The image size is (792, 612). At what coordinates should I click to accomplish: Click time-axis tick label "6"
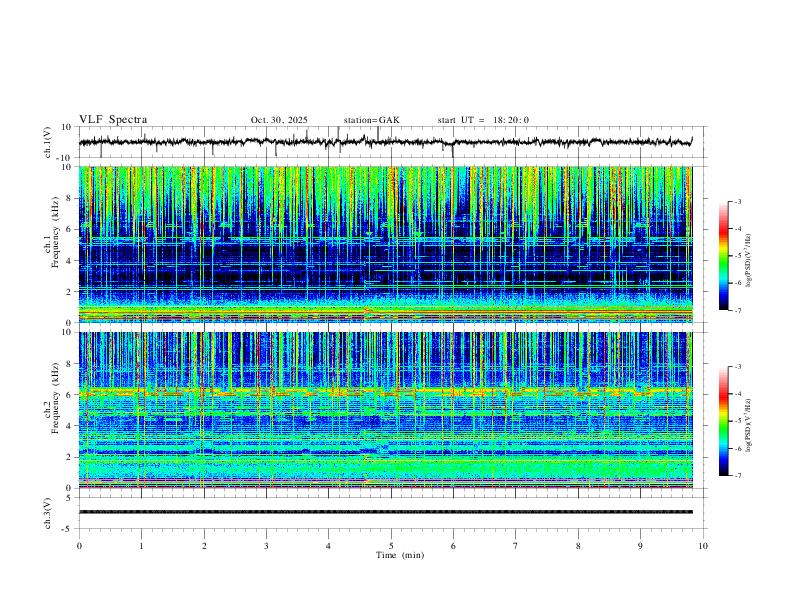click(x=453, y=546)
